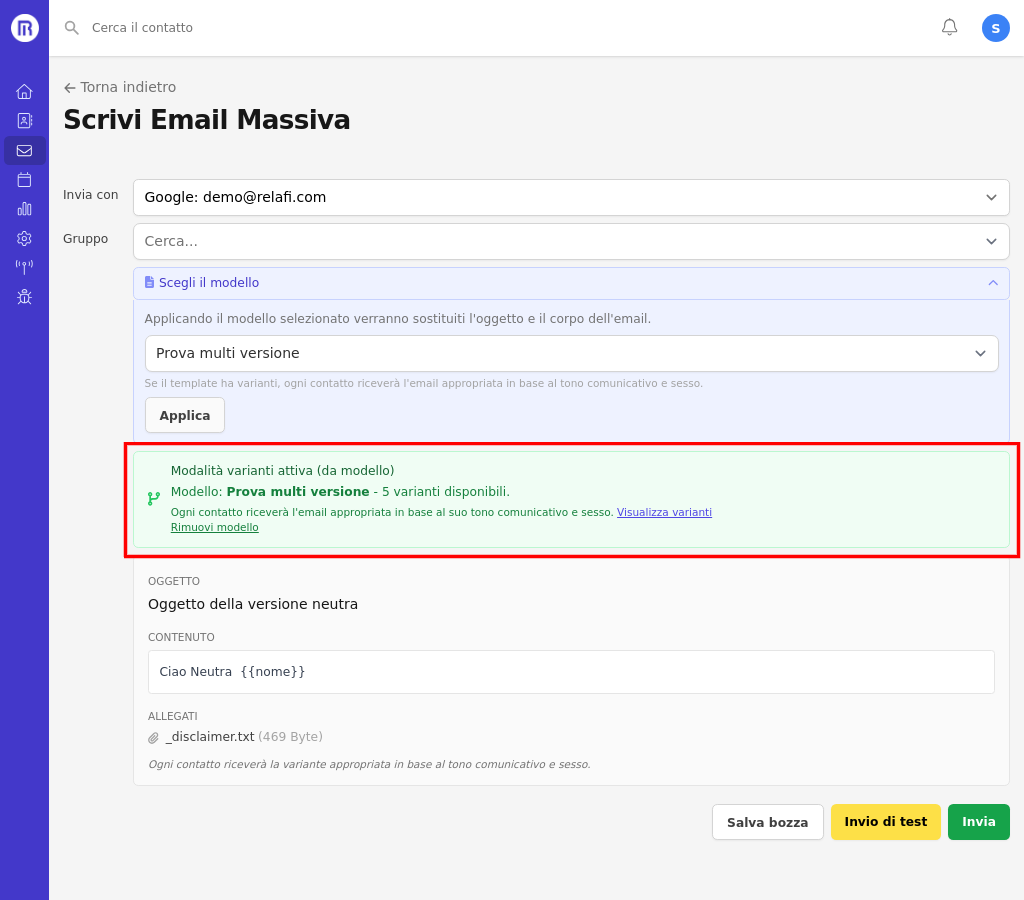Open the Home sidebar icon
Viewport: 1024px width, 900px height.
(24, 91)
